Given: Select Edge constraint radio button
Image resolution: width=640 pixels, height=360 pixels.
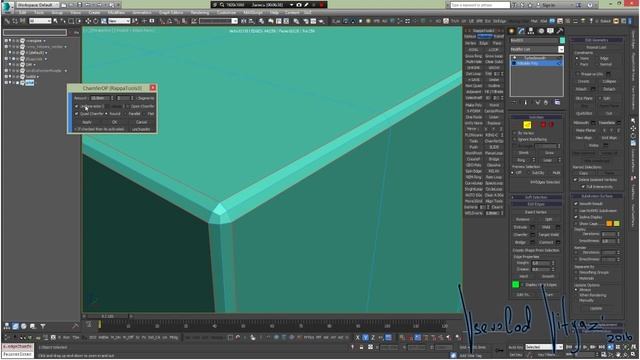Looking at the screenshot, I should point(598,58).
